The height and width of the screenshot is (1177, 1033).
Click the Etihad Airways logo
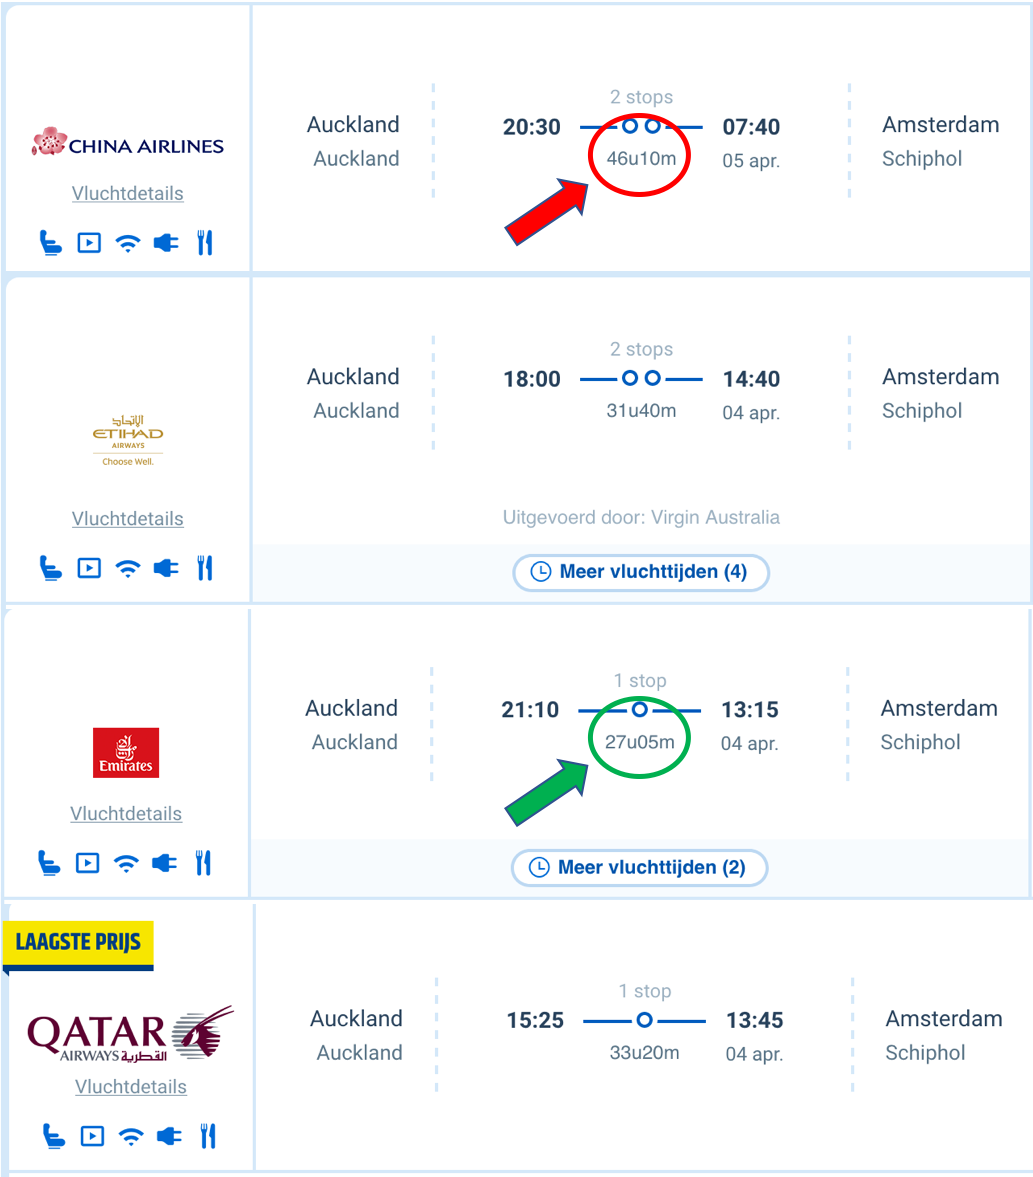pyautogui.click(x=128, y=440)
